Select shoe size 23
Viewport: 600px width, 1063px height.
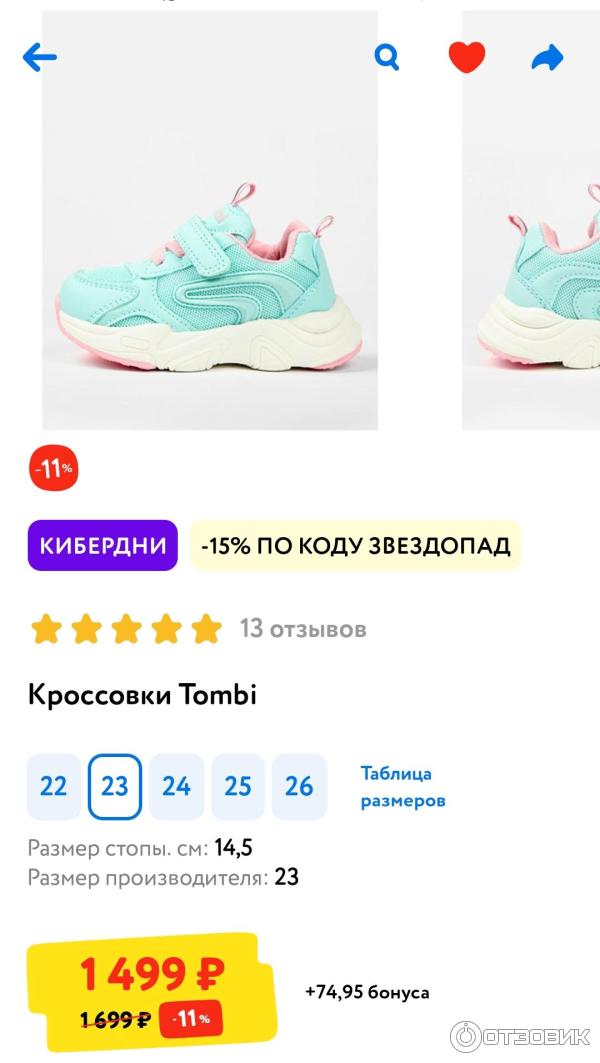pos(115,786)
